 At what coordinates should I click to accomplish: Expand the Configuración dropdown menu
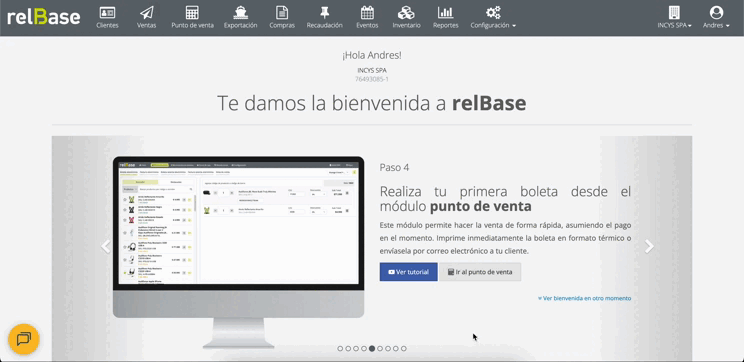click(x=493, y=25)
